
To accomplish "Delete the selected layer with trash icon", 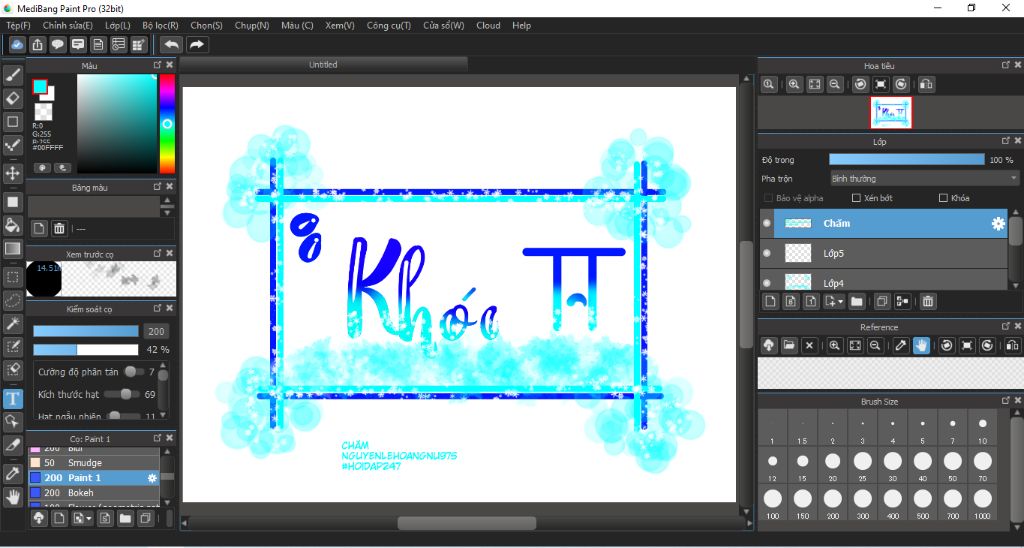I will [927, 301].
